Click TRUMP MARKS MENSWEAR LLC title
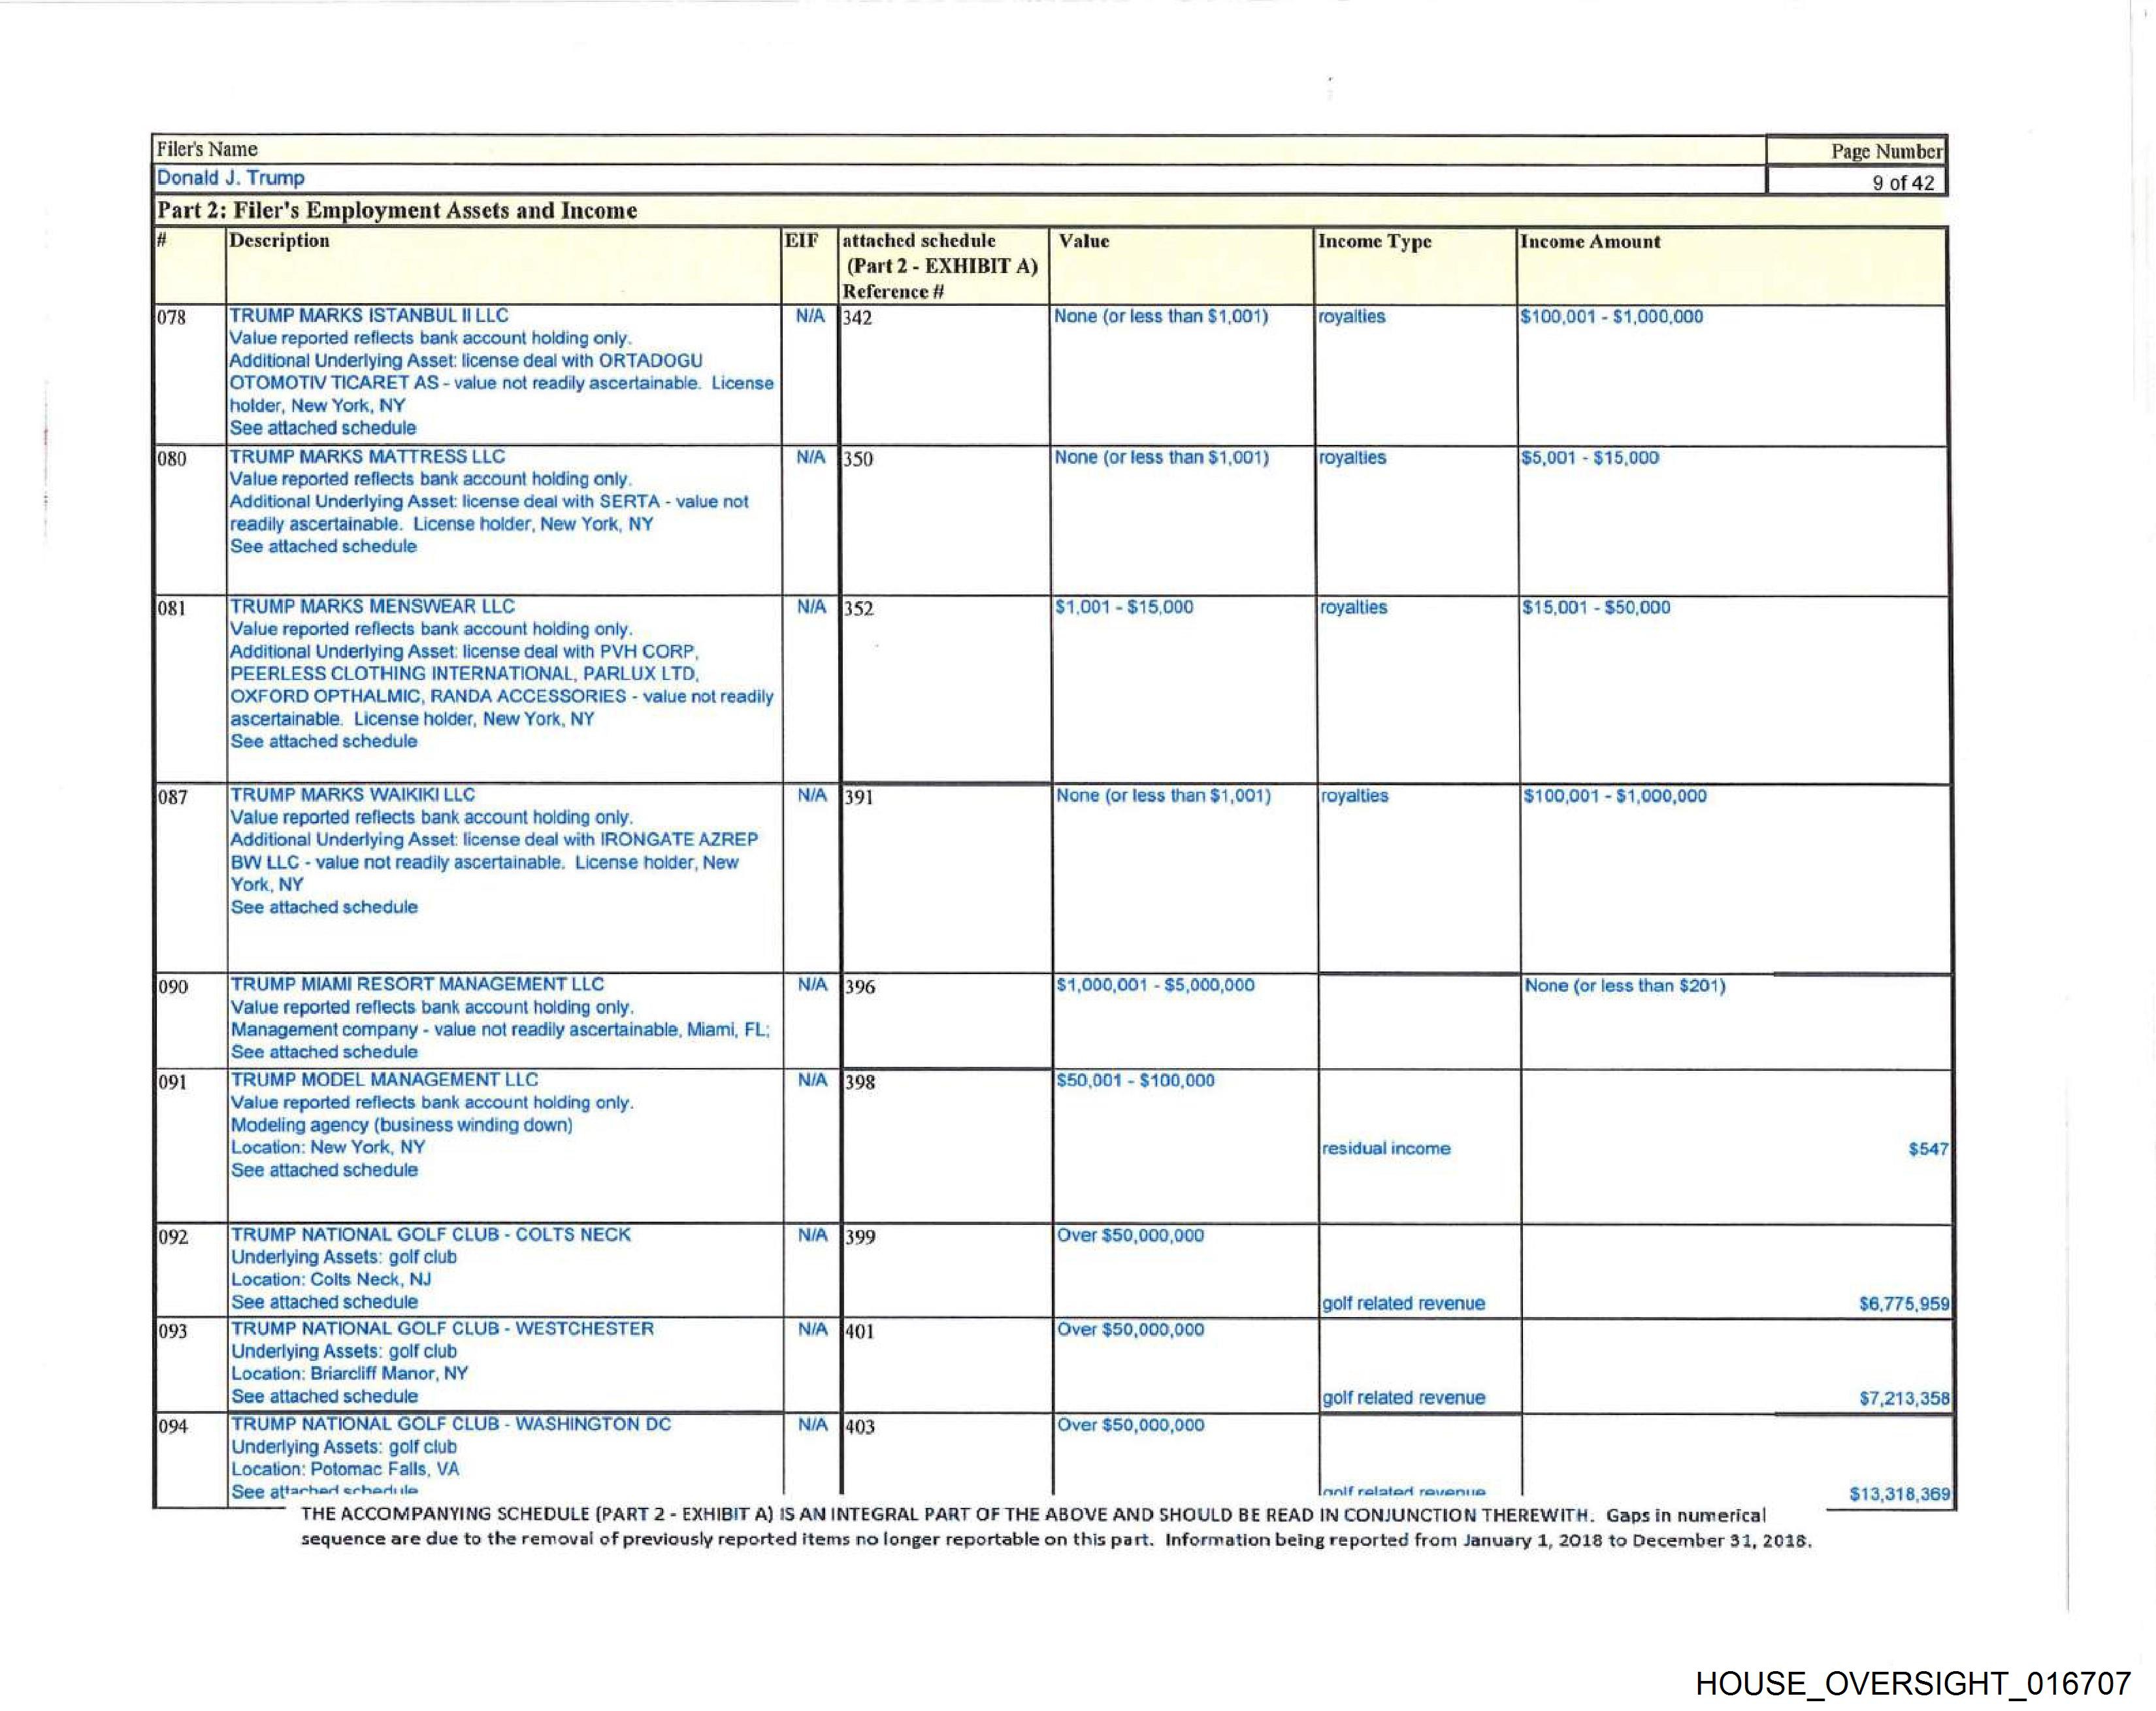The height and width of the screenshot is (1711, 2156). click(x=372, y=606)
